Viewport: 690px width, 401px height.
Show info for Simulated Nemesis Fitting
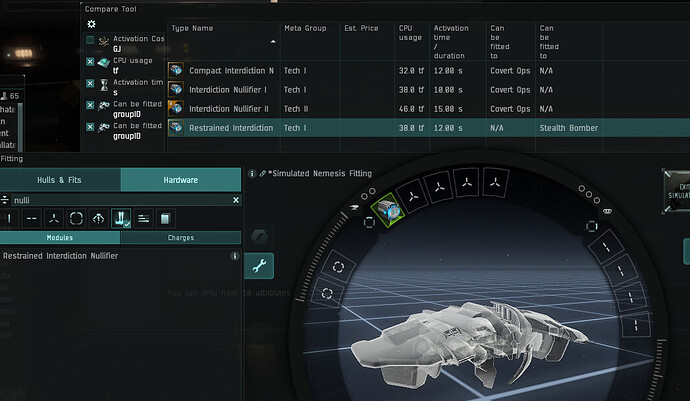point(252,173)
